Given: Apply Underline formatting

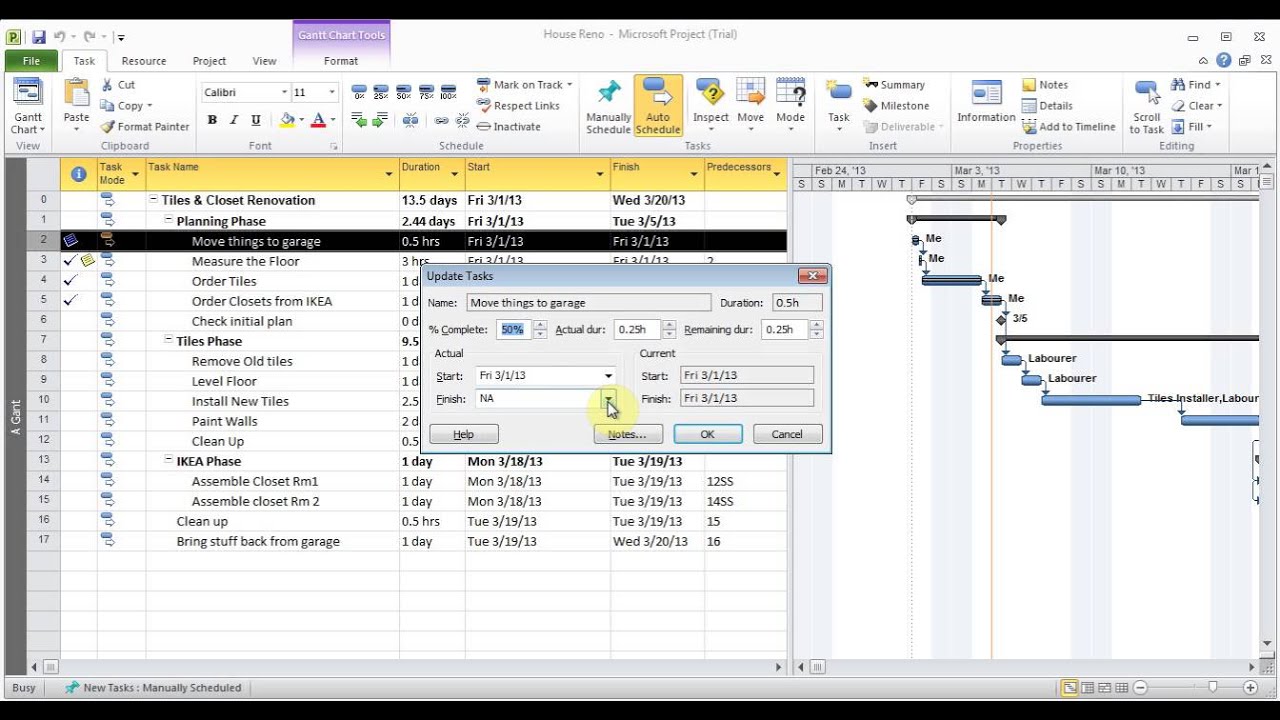Looking at the screenshot, I should pos(256,120).
